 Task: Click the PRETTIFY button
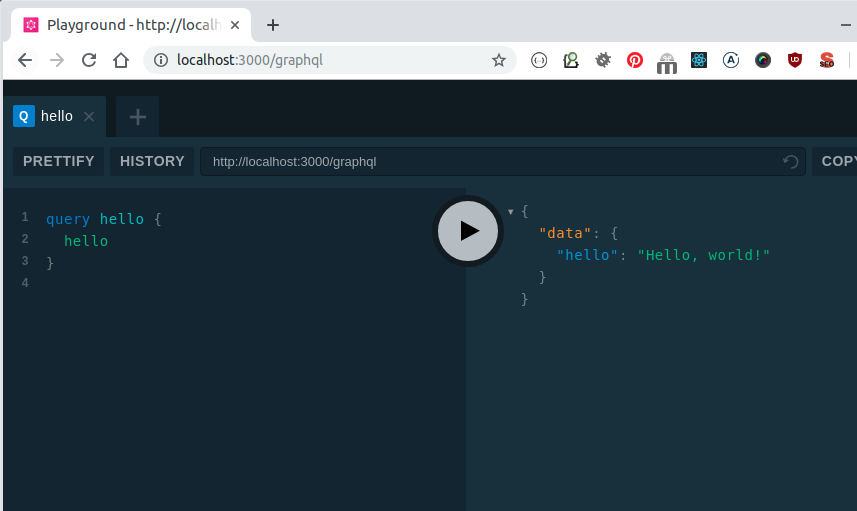pyautogui.click(x=58, y=161)
